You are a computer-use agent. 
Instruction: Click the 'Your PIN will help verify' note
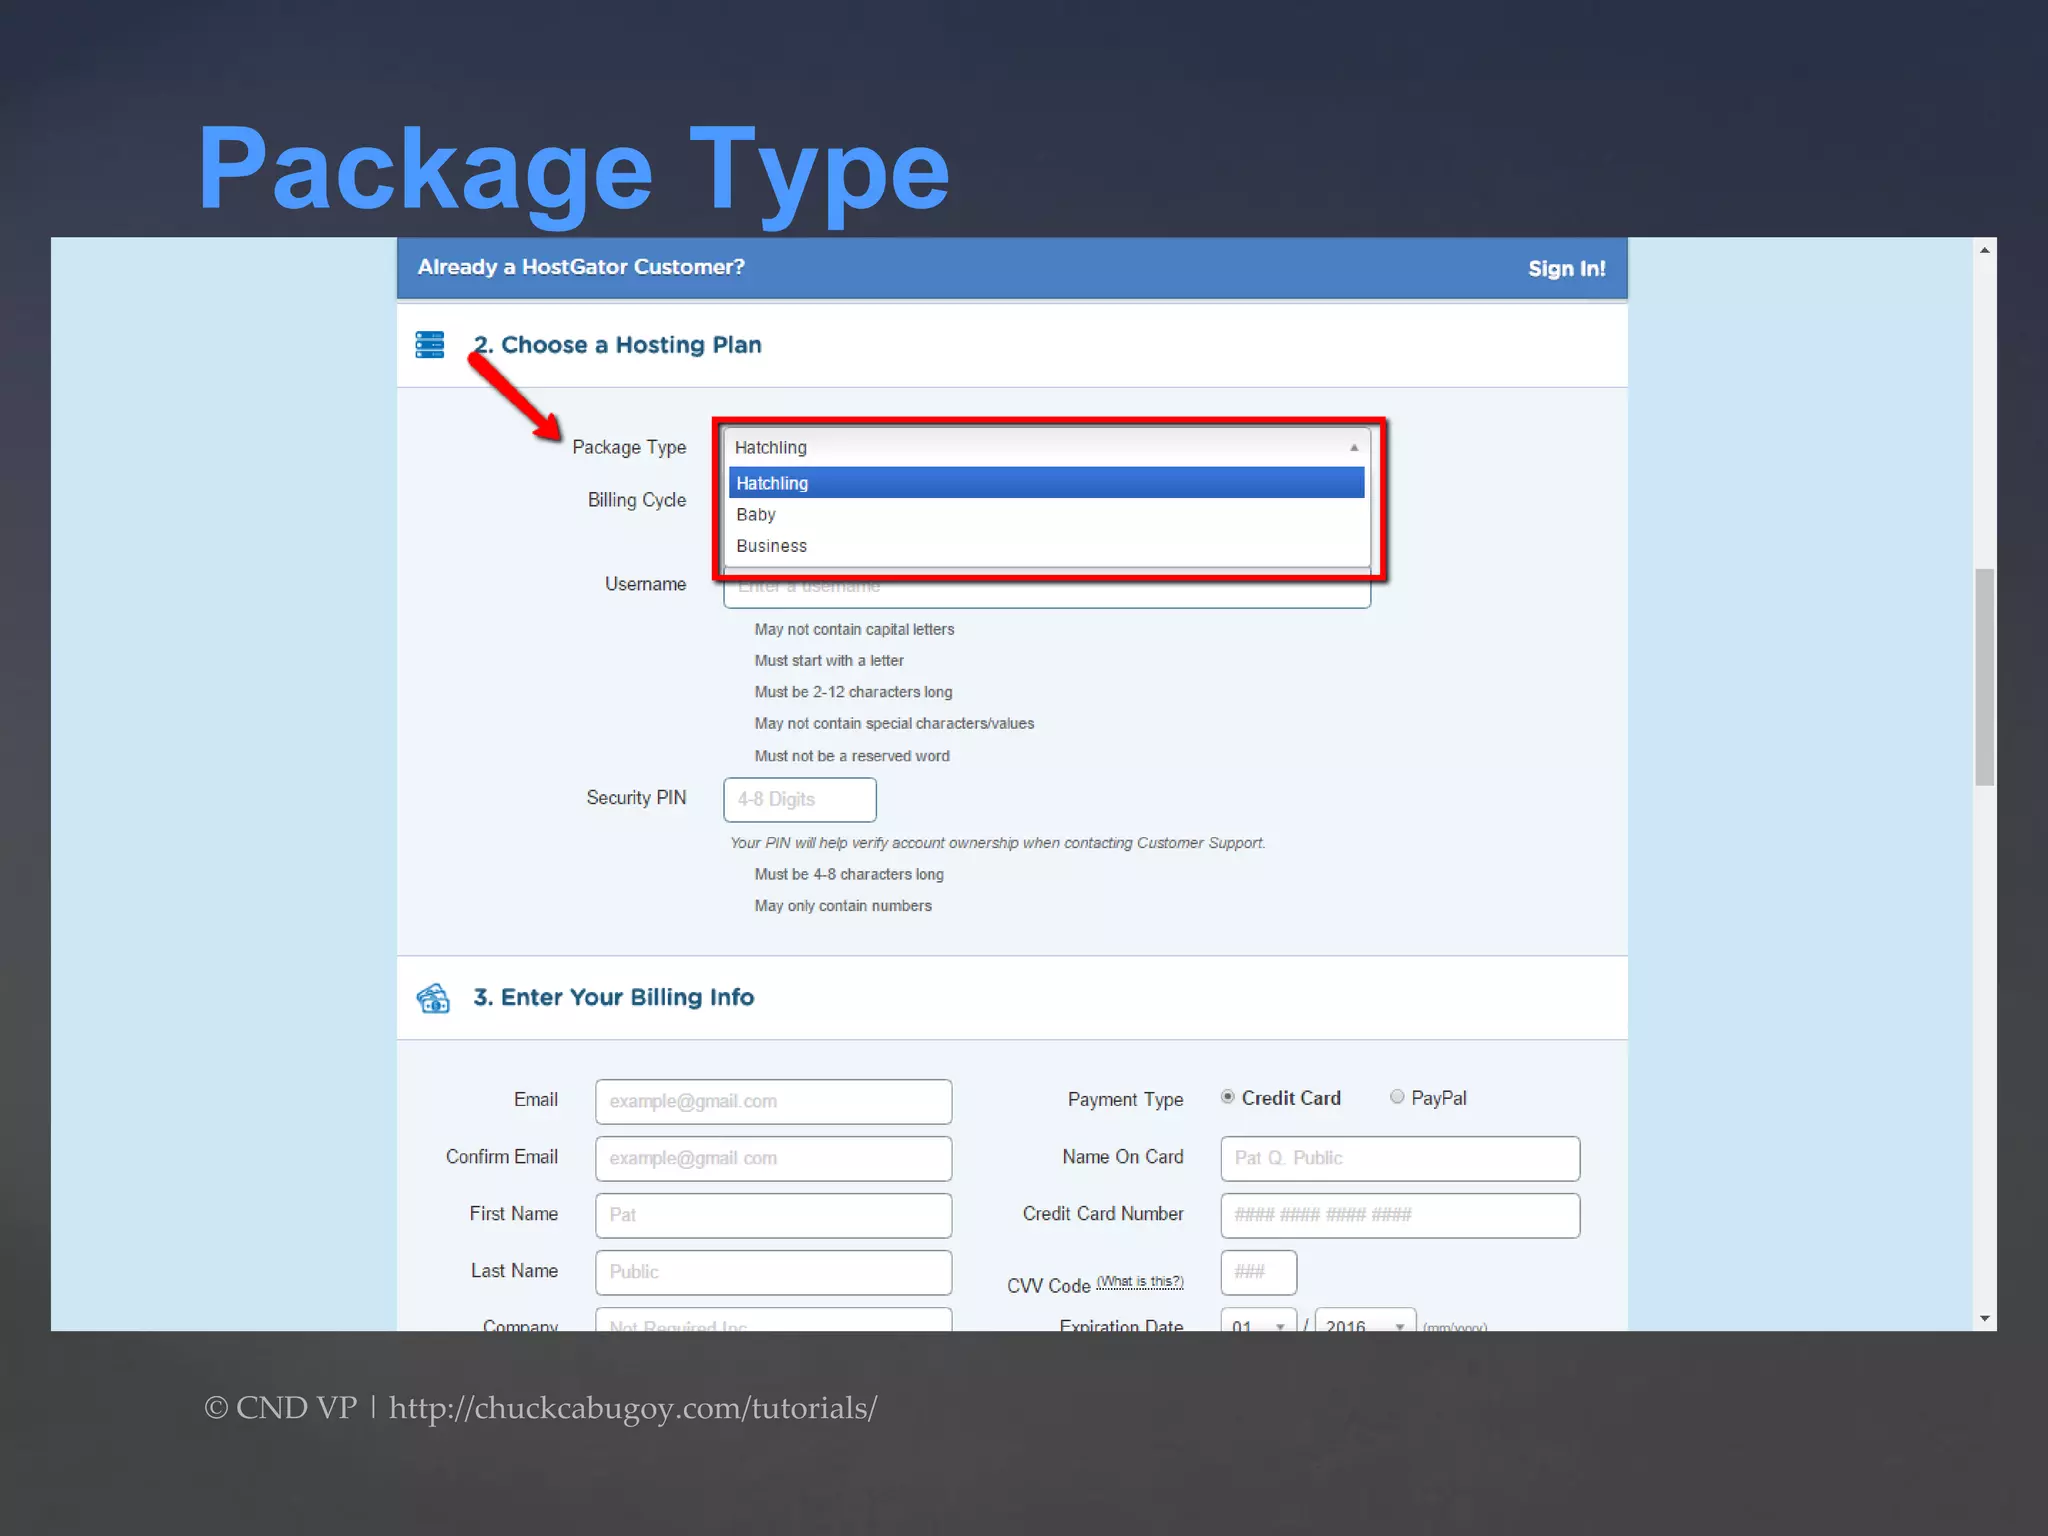tap(998, 843)
